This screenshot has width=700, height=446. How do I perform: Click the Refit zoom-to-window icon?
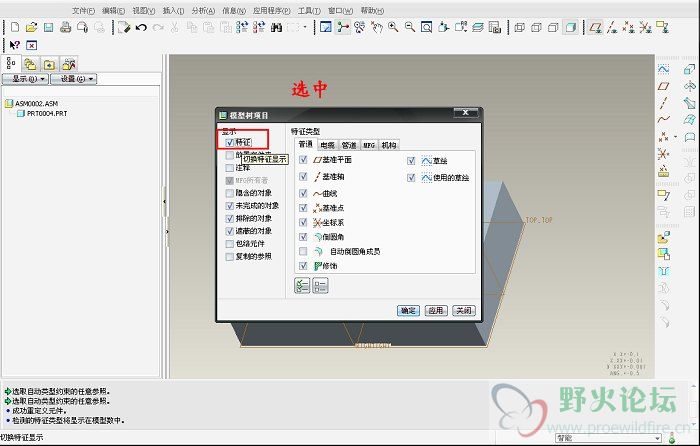pos(427,28)
